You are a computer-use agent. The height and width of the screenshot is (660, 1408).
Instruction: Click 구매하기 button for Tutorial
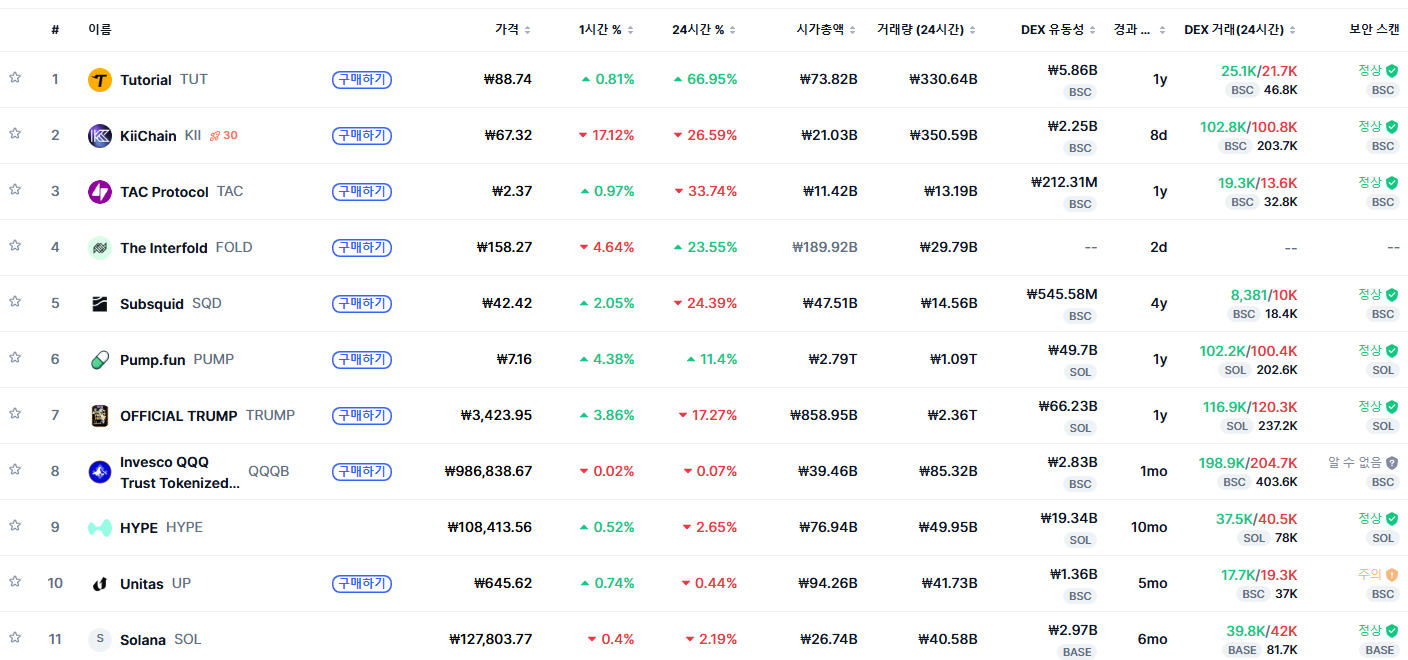[x=362, y=79]
